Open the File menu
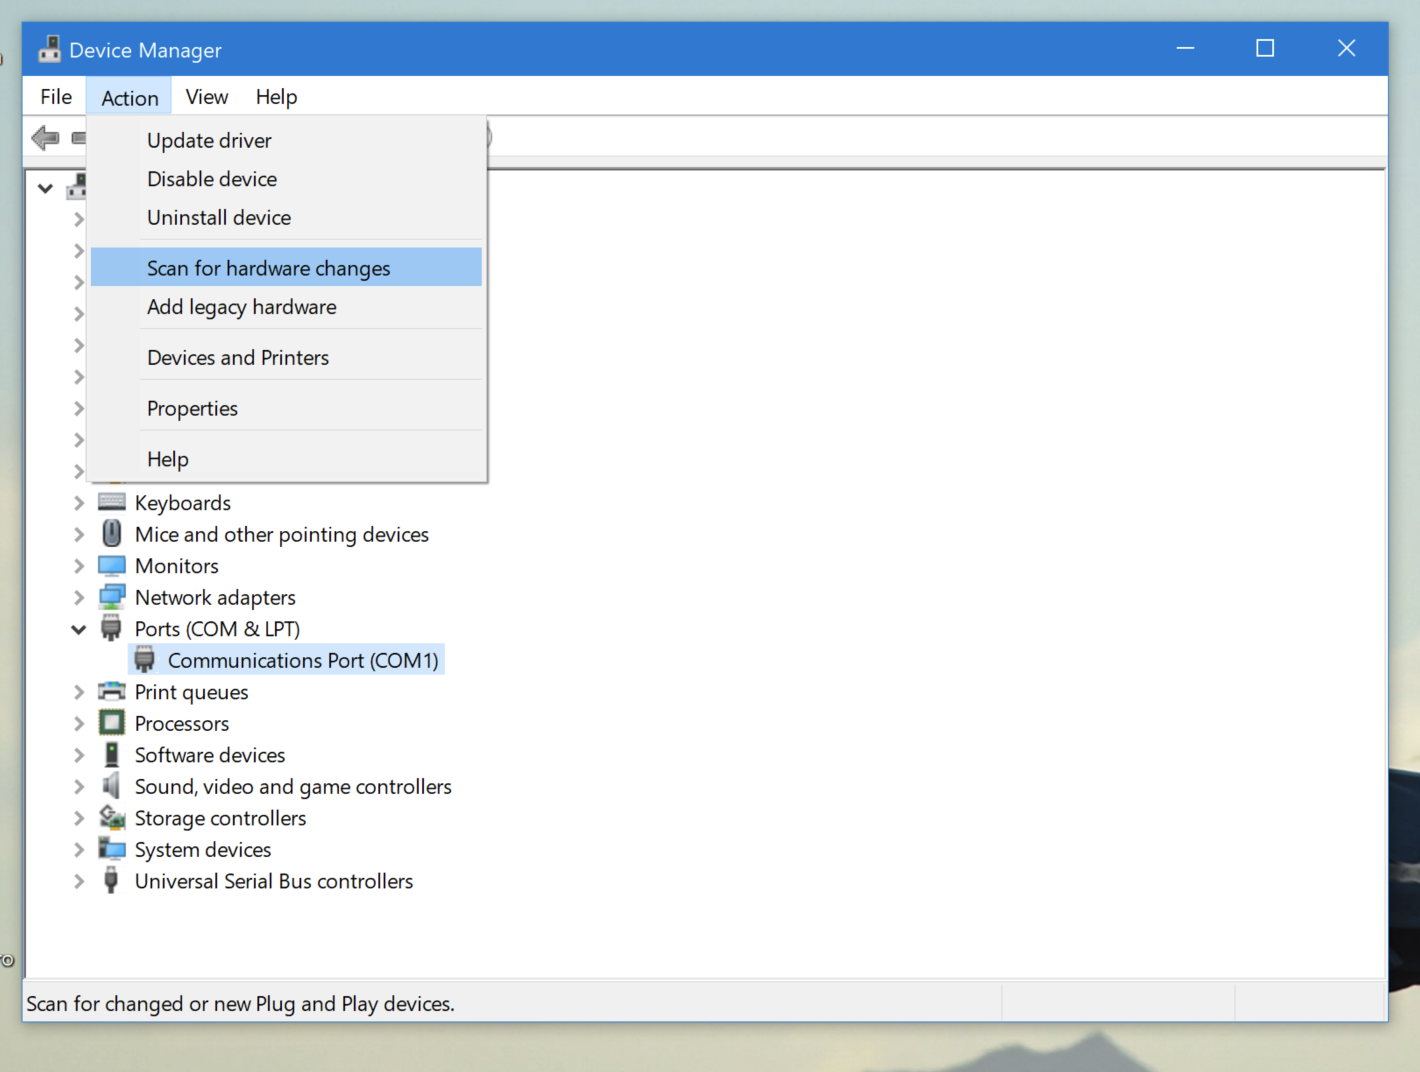 pos(56,97)
